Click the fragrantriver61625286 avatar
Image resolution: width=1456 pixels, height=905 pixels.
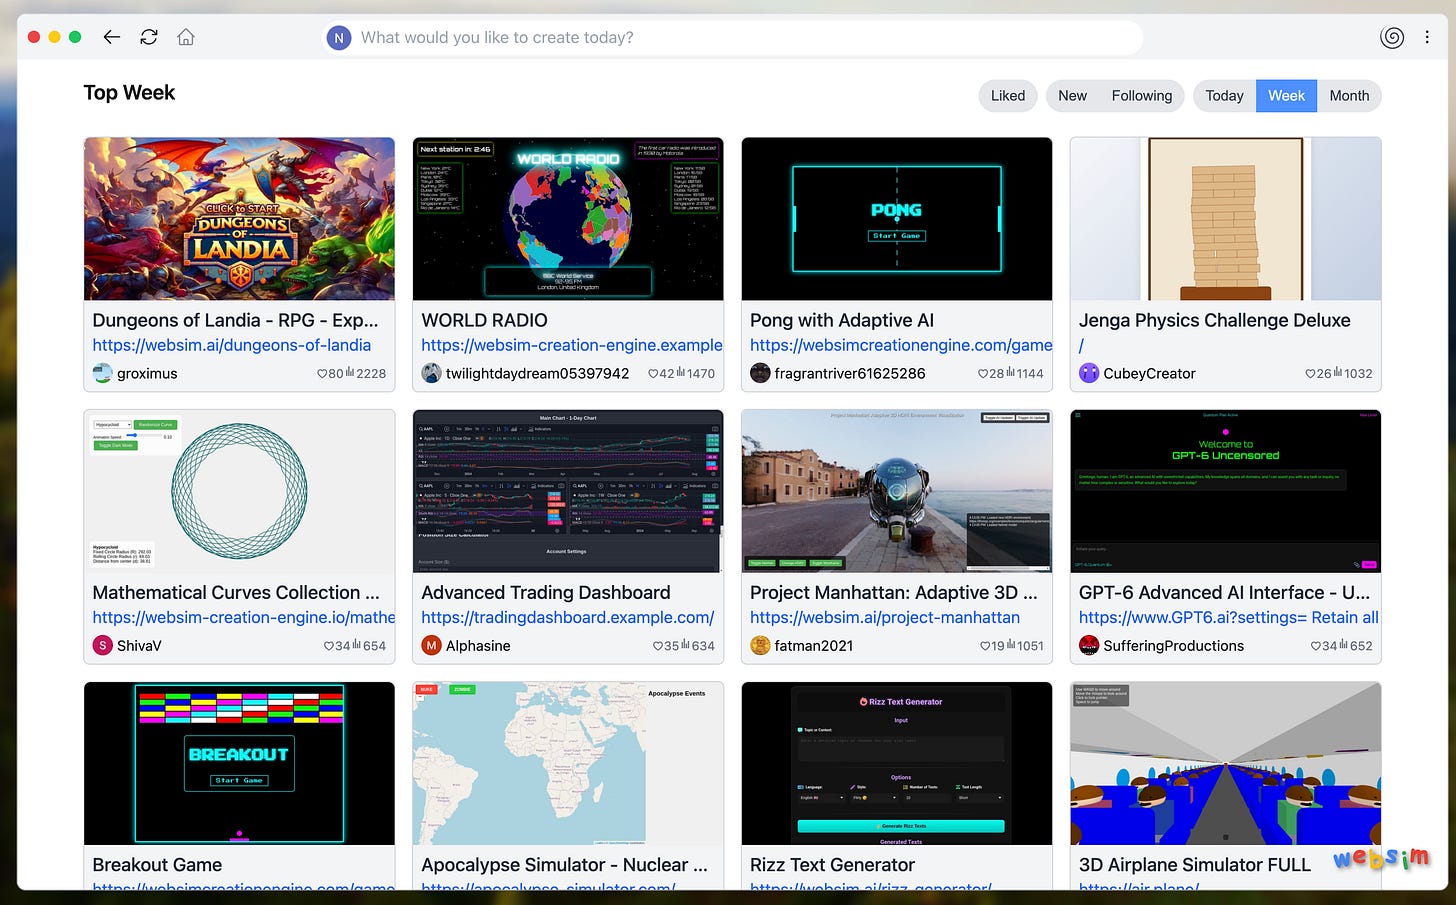[x=760, y=373]
